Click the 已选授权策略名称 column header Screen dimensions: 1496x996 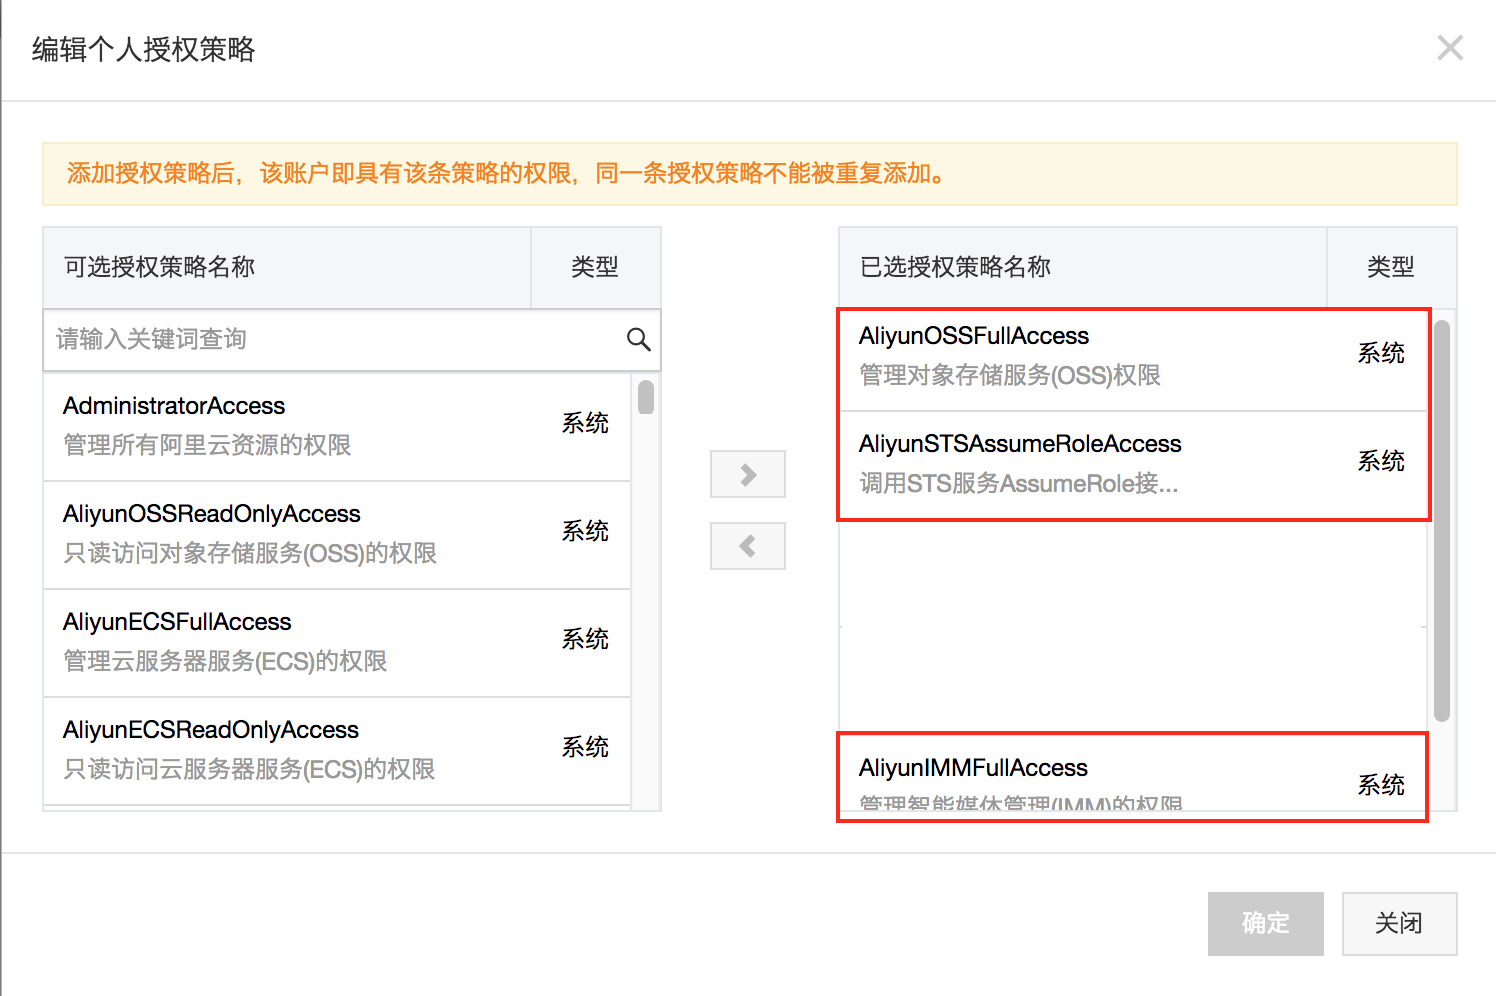point(1083,267)
